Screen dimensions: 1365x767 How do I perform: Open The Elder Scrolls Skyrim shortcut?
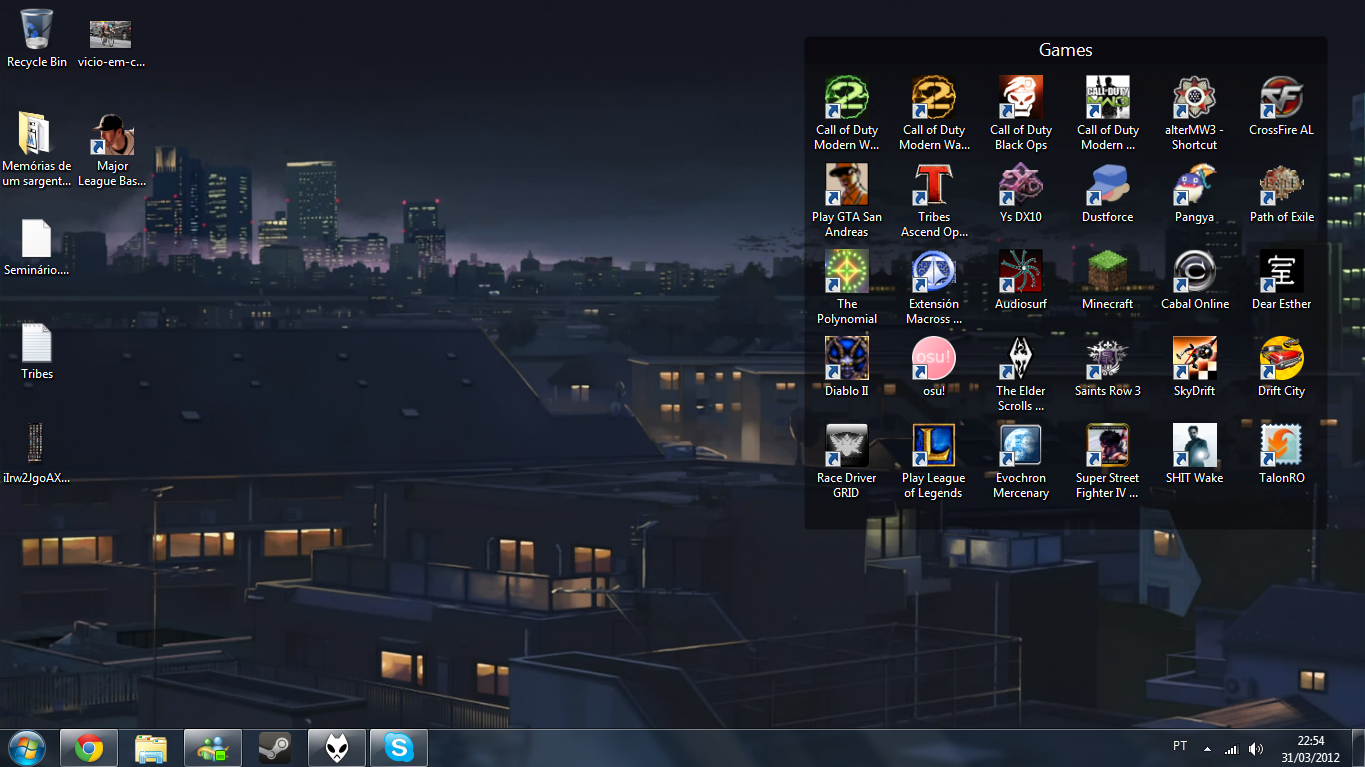click(1020, 359)
